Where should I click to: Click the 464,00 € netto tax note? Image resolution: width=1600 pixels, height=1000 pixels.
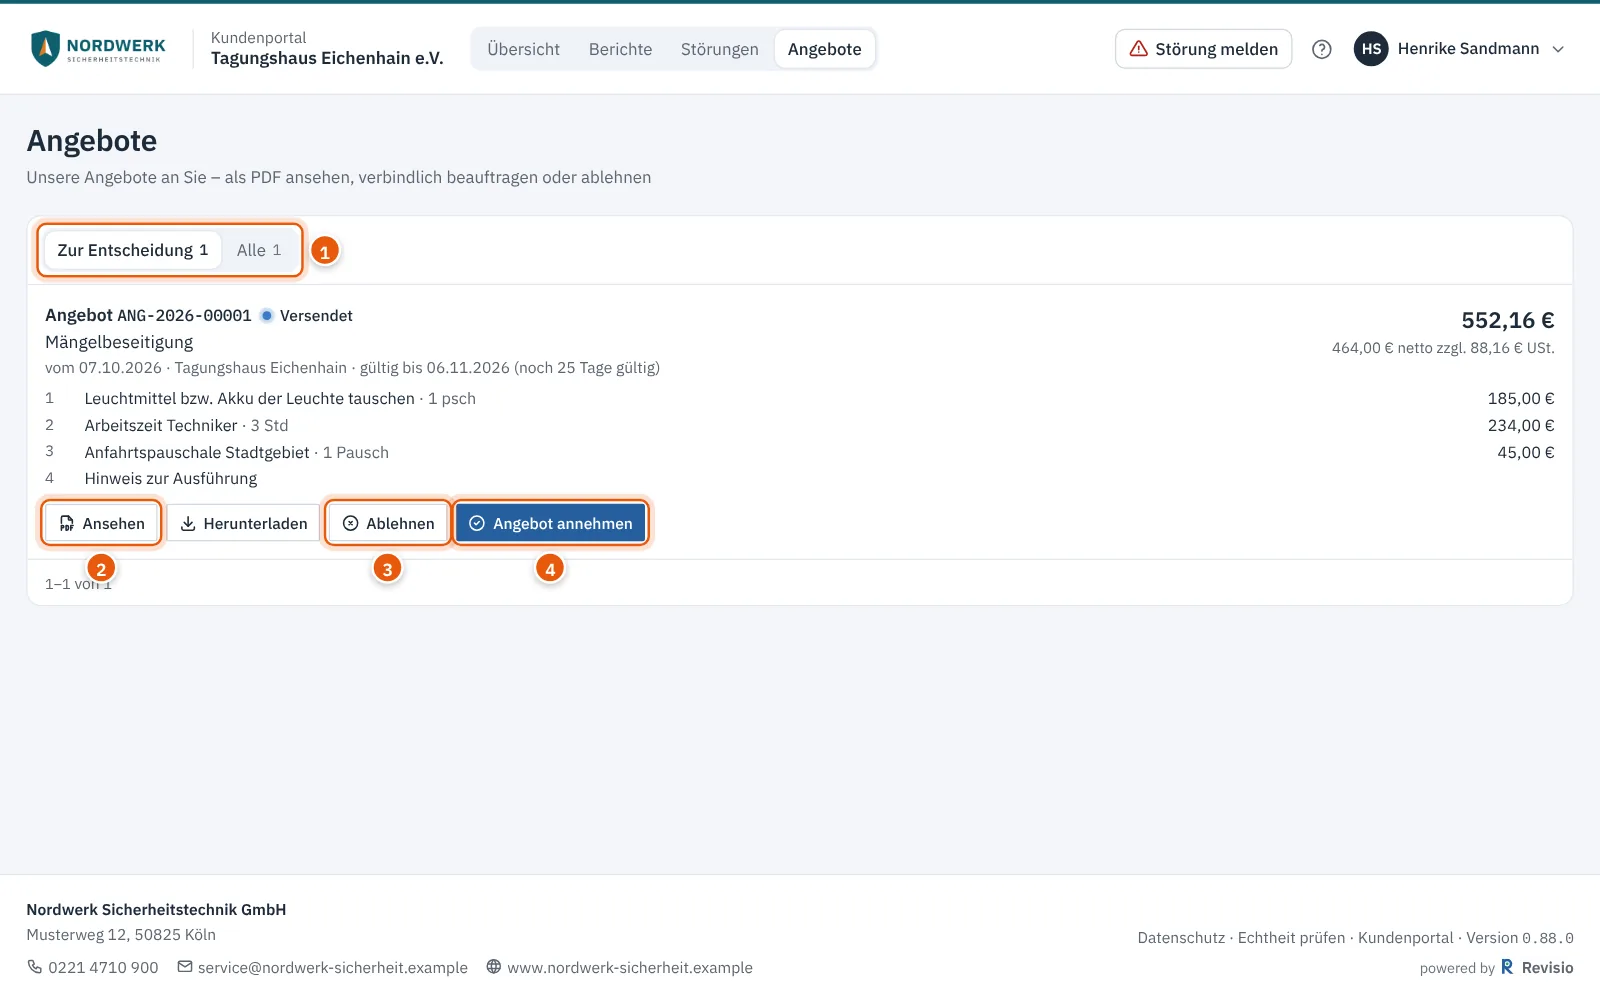[1443, 348]
